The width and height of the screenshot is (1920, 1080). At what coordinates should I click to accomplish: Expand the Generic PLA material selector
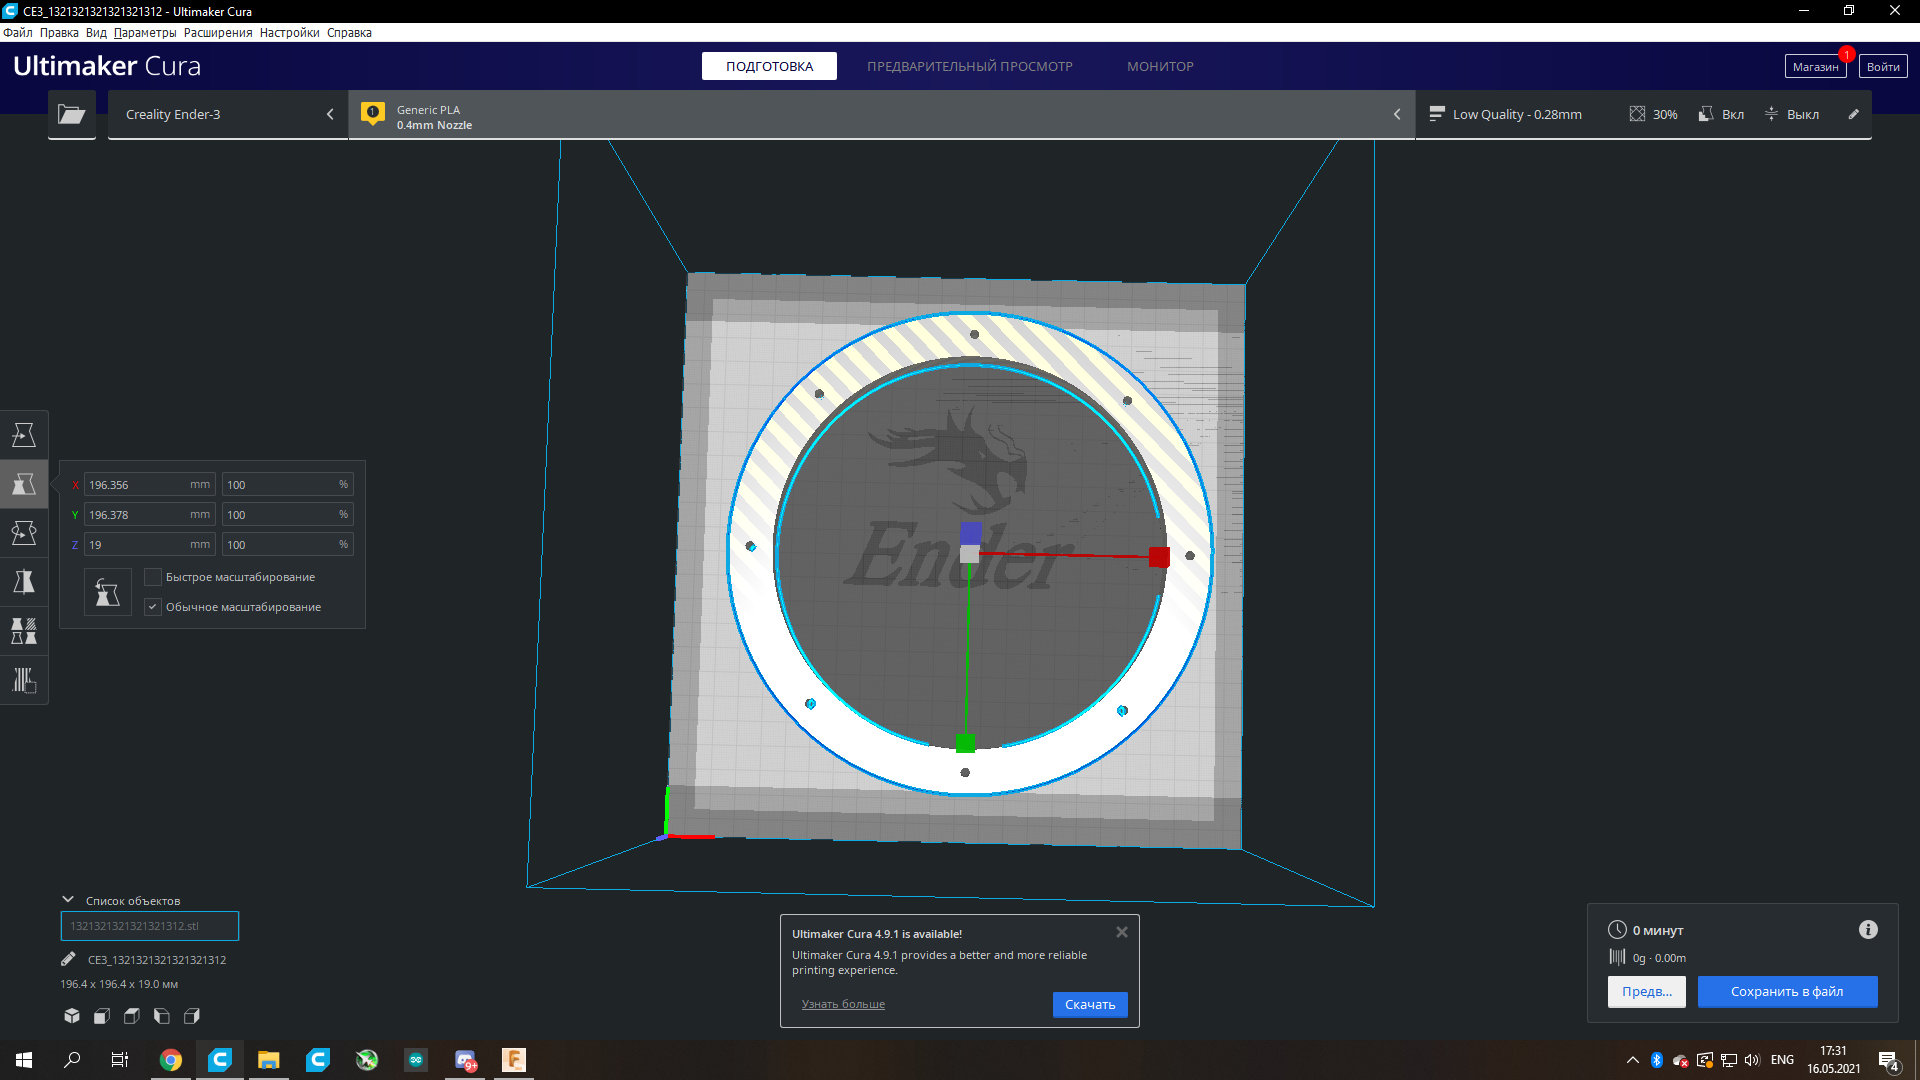tap(881, 114)
